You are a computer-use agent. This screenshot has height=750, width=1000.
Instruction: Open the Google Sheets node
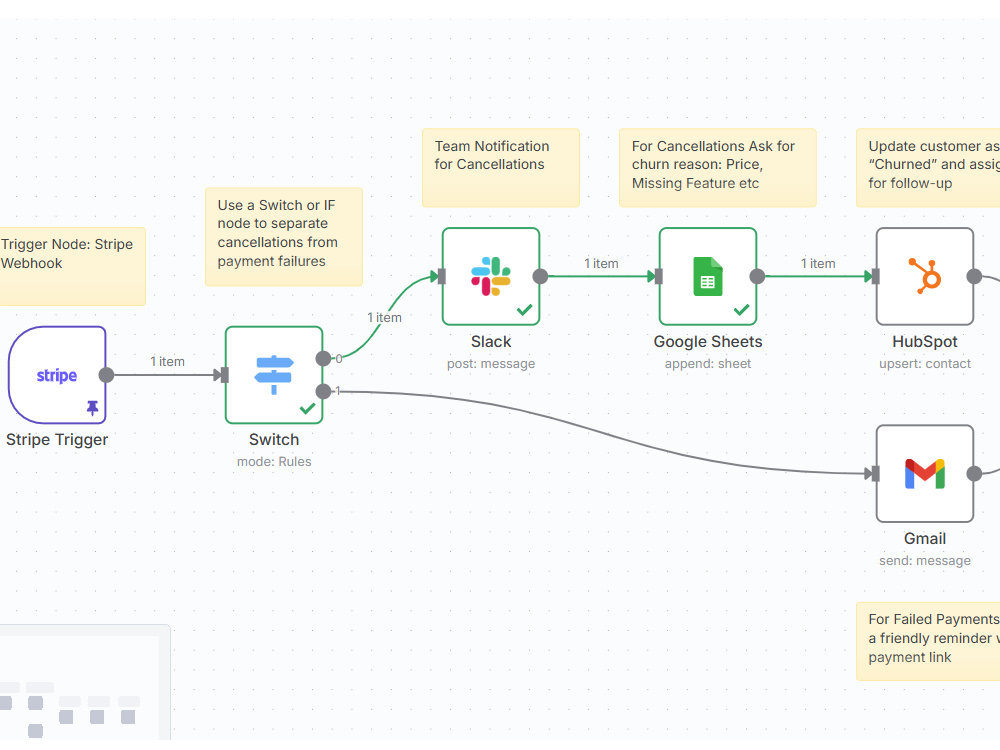pyautogui.click(x=708, y=276)
